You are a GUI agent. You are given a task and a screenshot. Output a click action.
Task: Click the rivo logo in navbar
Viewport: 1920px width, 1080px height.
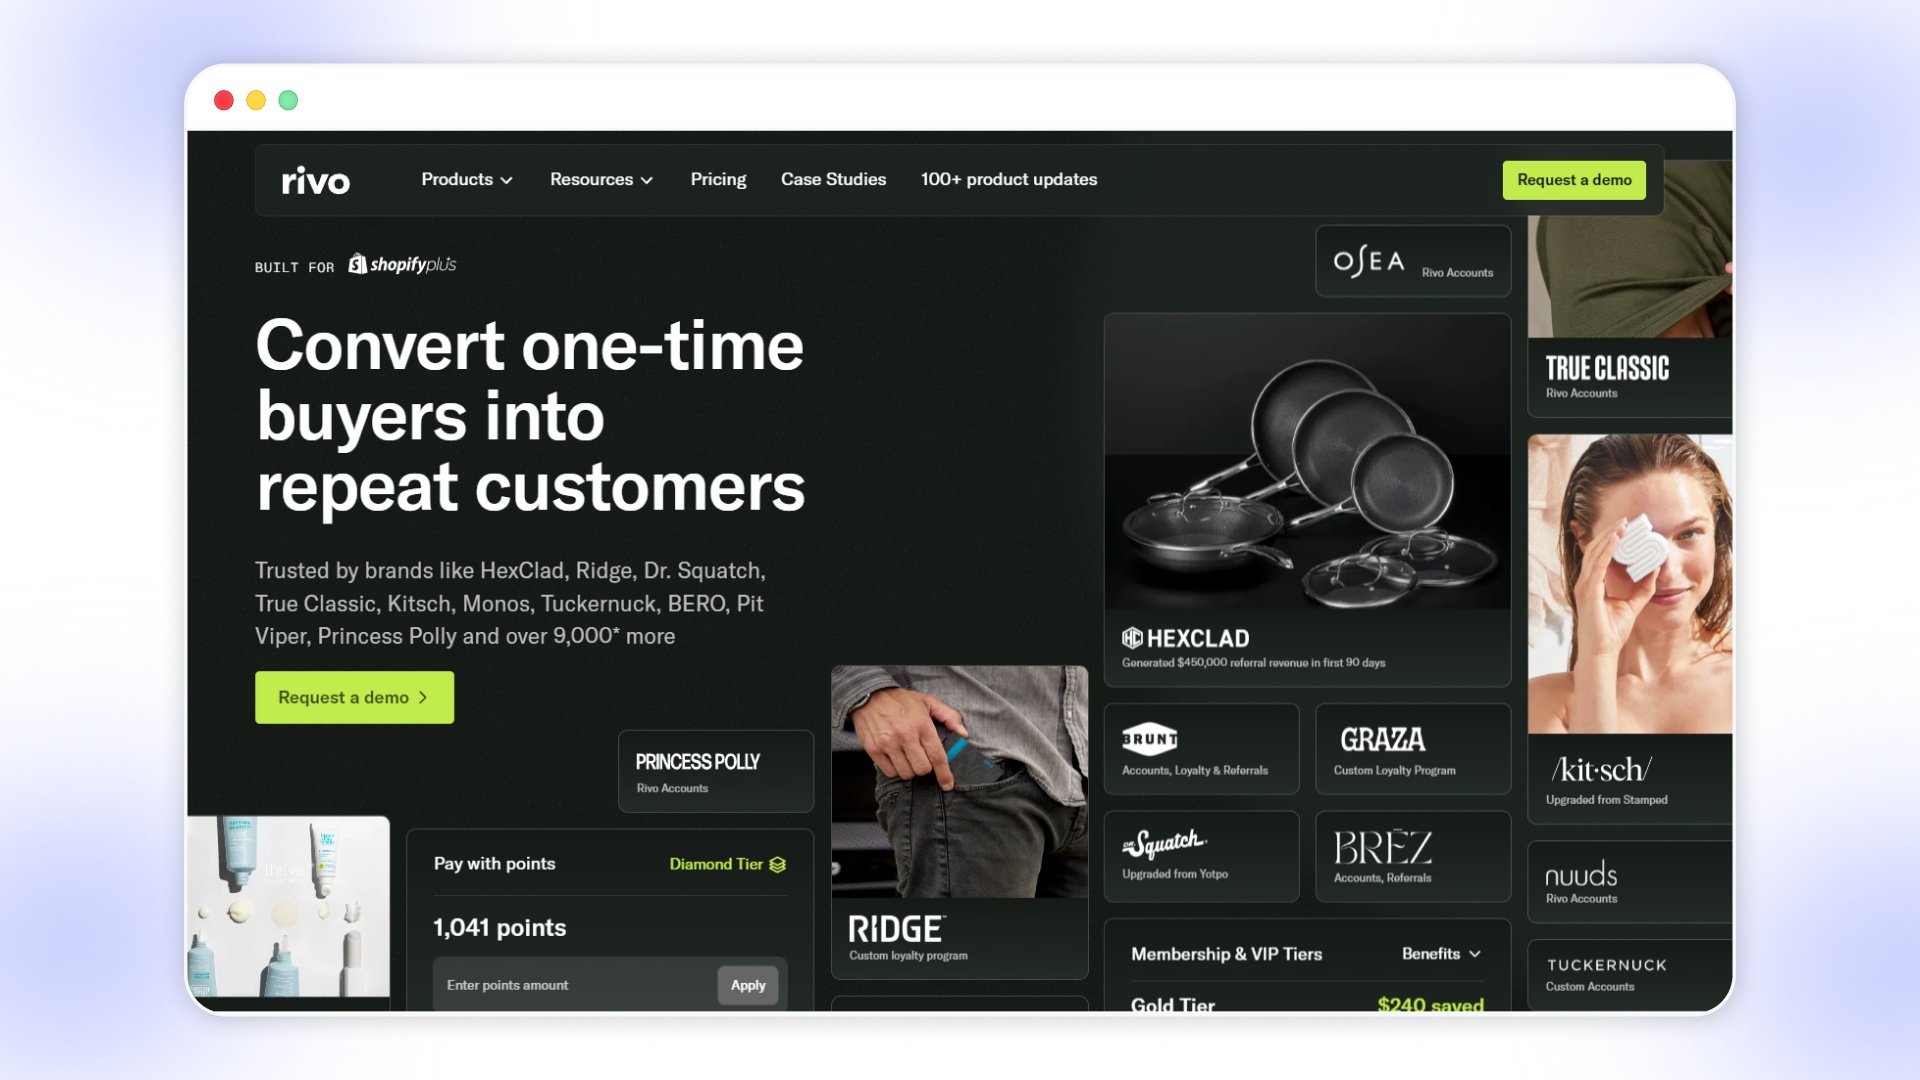point(316,181)
